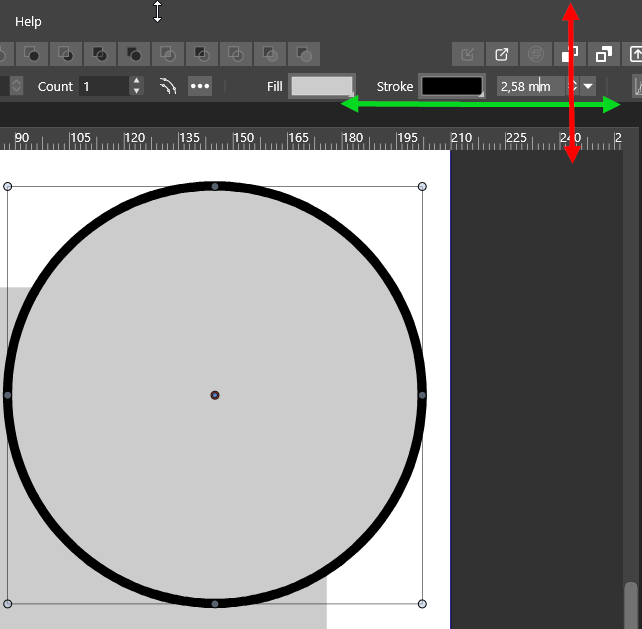This screenshot has height=629, width=642.
Task: Click the dimmed globe icon in toolbar
Action: [536, 54]
